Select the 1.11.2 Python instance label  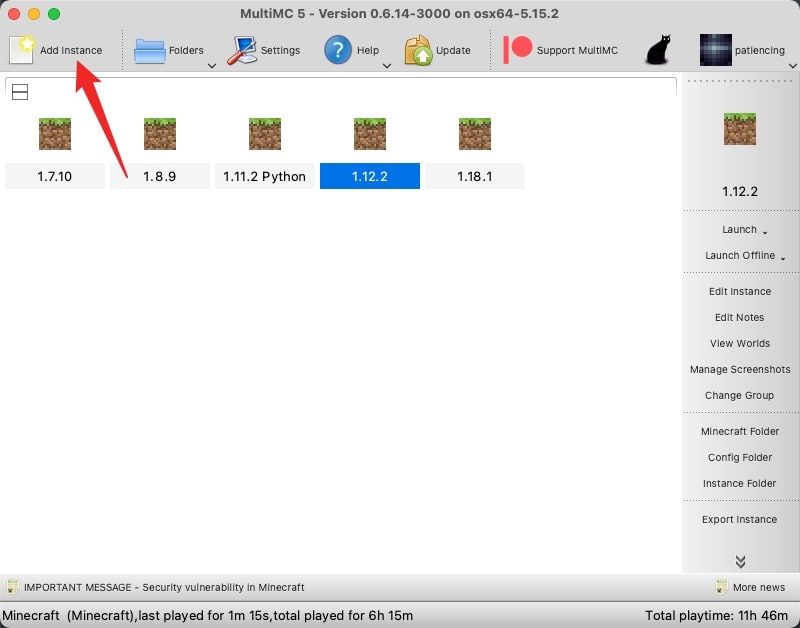point(264,177)
